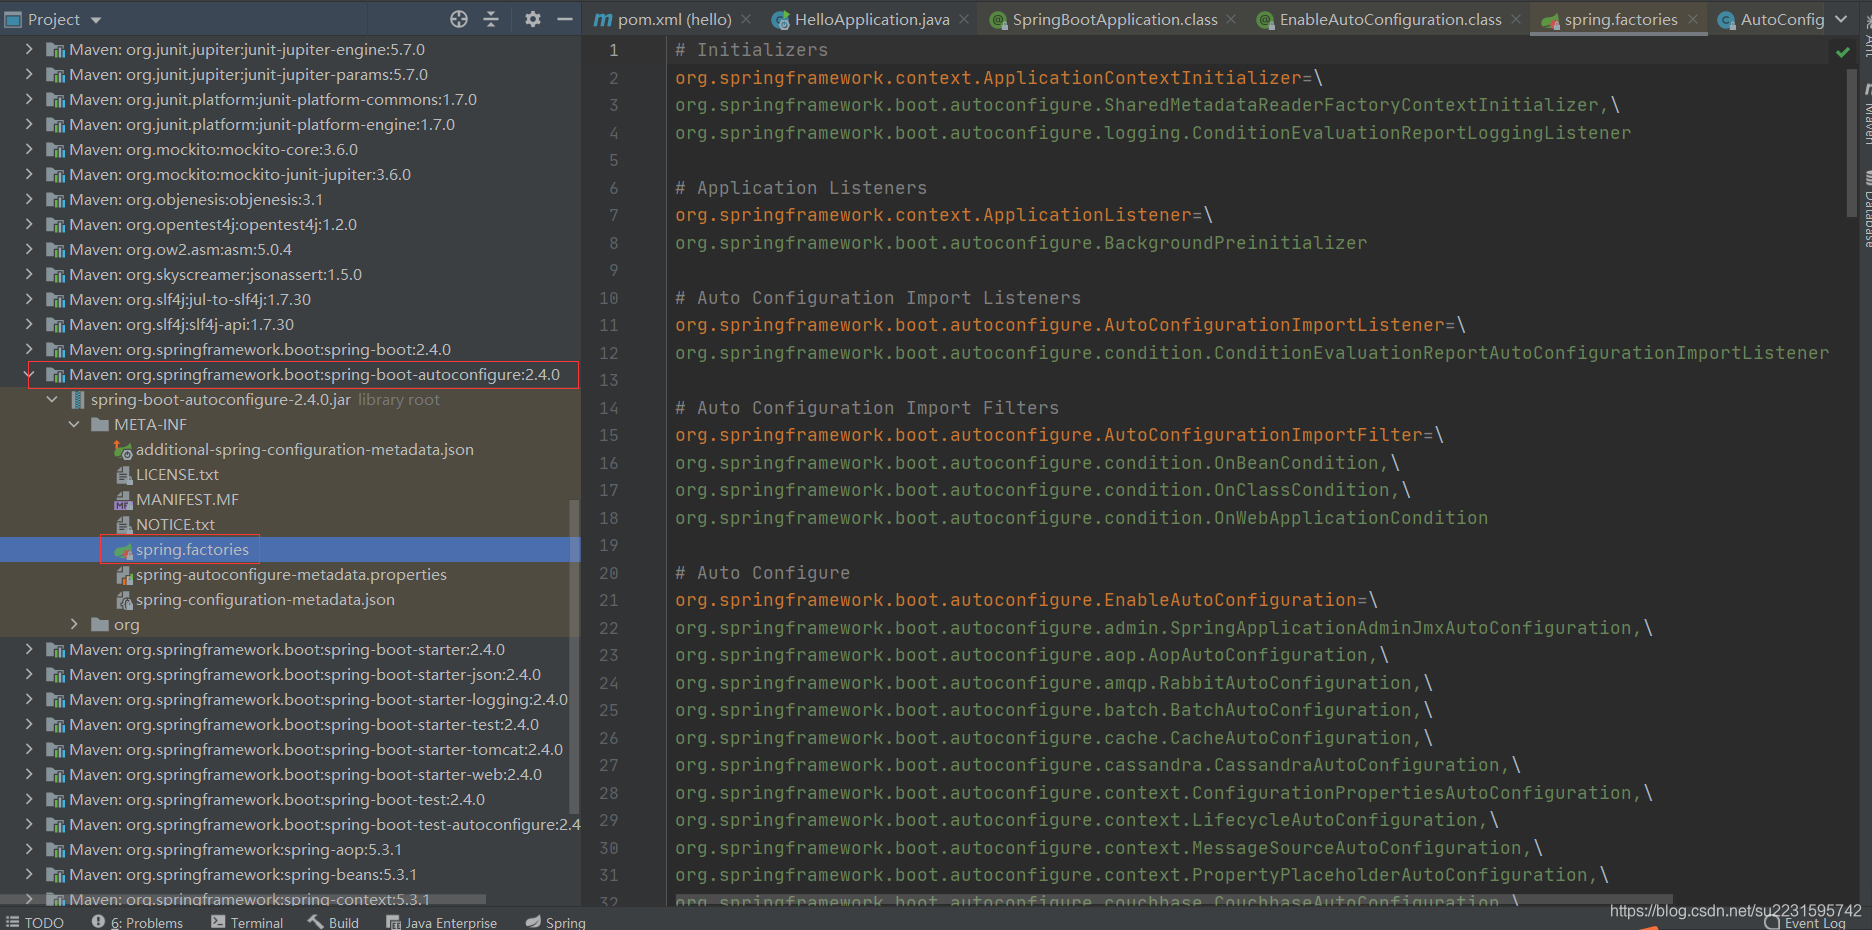Collapse the META-INF folder

click(74, 424)
